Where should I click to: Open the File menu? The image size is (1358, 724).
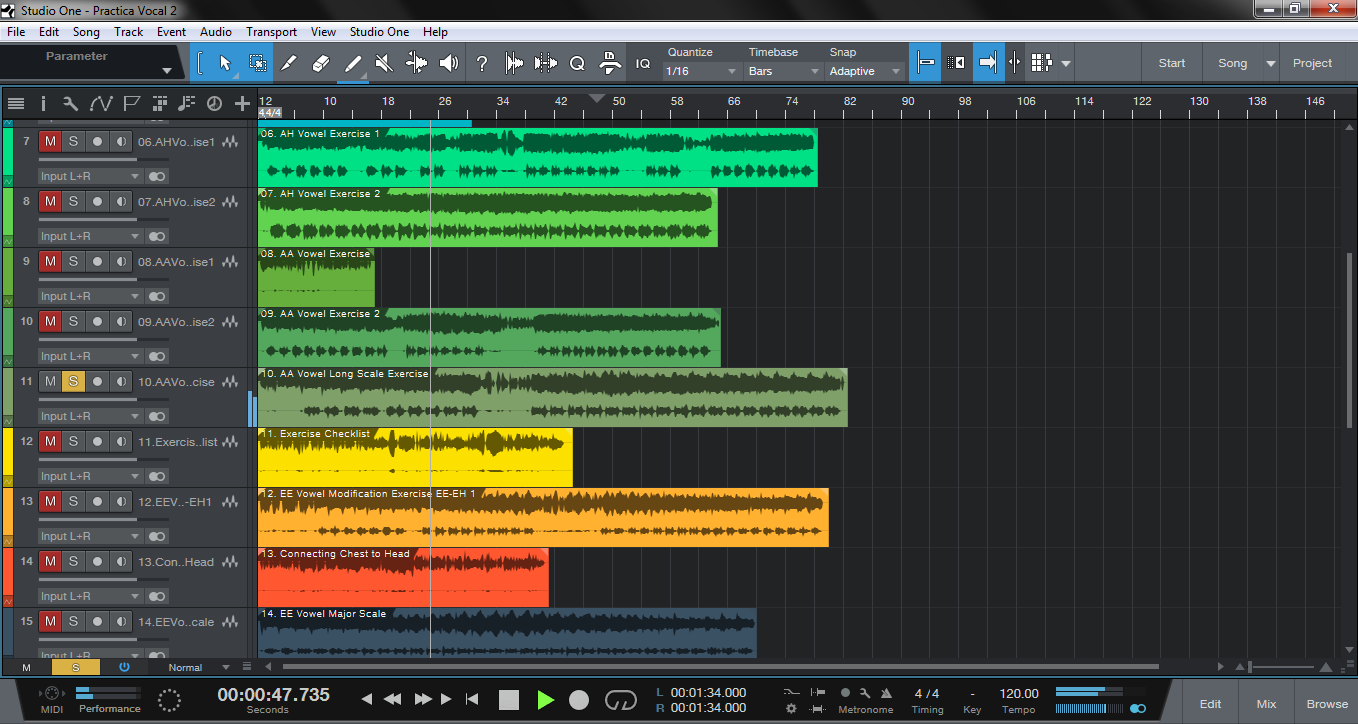point(16,32)
